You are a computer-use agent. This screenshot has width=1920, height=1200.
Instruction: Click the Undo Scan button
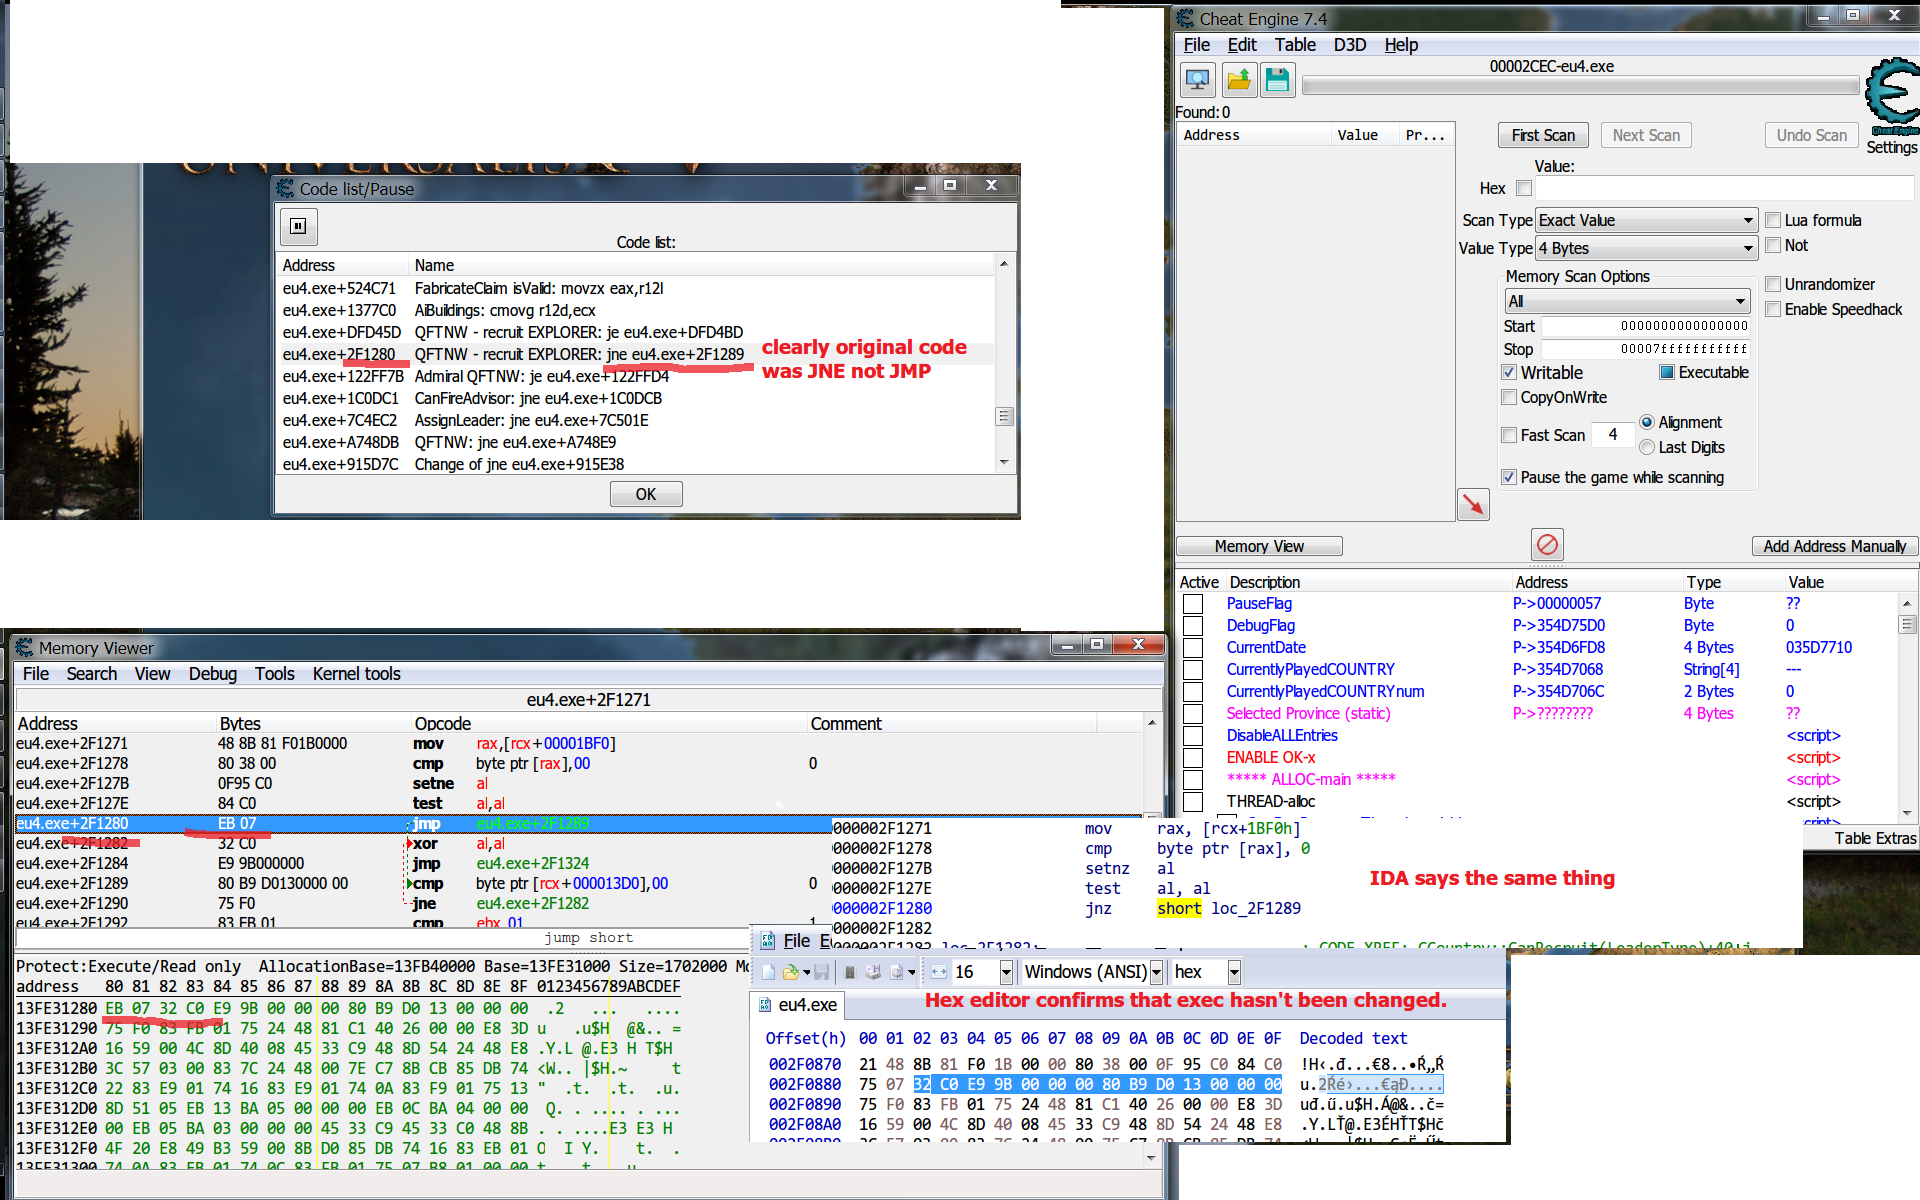click(x=1812, y=135)
